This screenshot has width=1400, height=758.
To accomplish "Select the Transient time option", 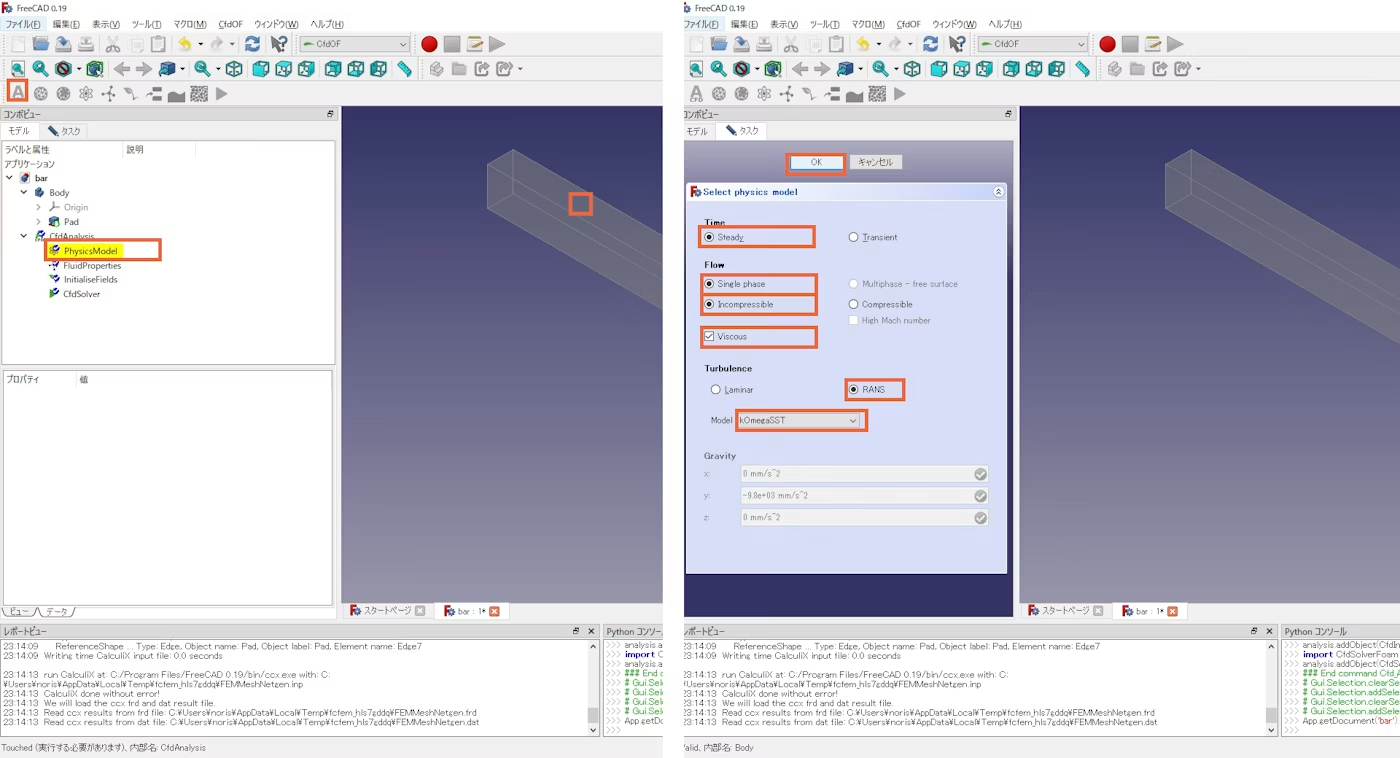I will tap(853, 237).
